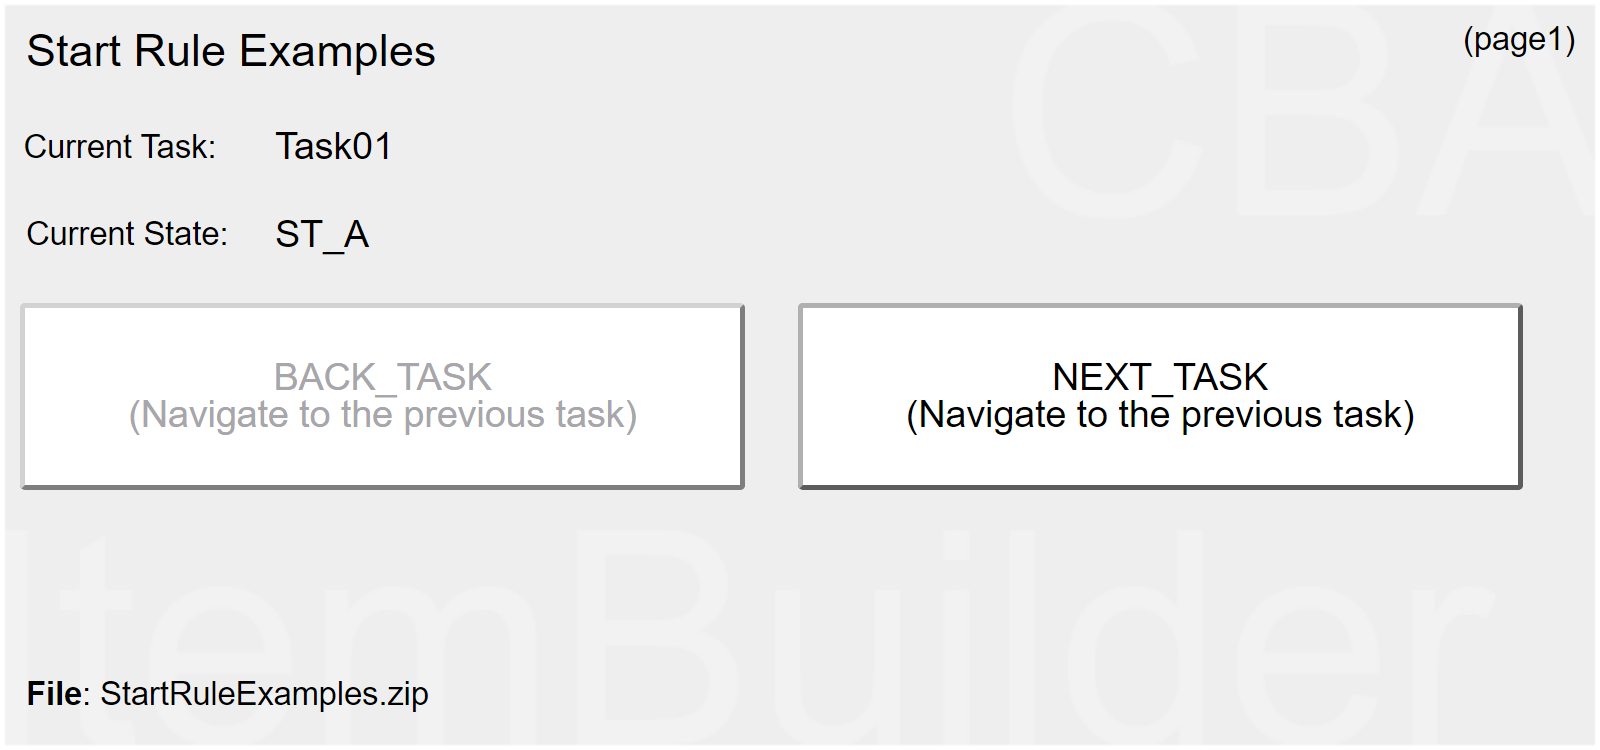
Task: Click the word "Examples" in the heading
Action: pos(337,52)
